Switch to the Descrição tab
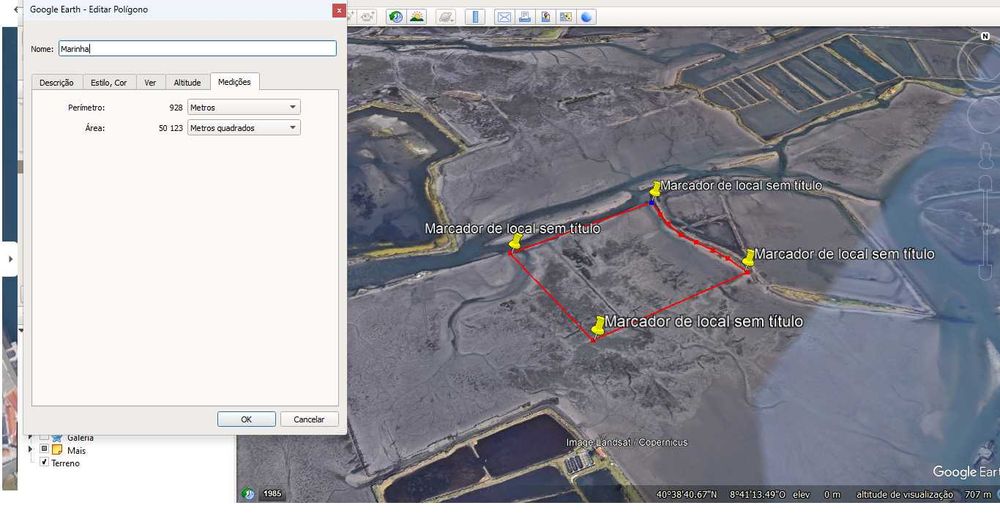Viewport: 1000px width, 527px height. [x=57, y=82]
